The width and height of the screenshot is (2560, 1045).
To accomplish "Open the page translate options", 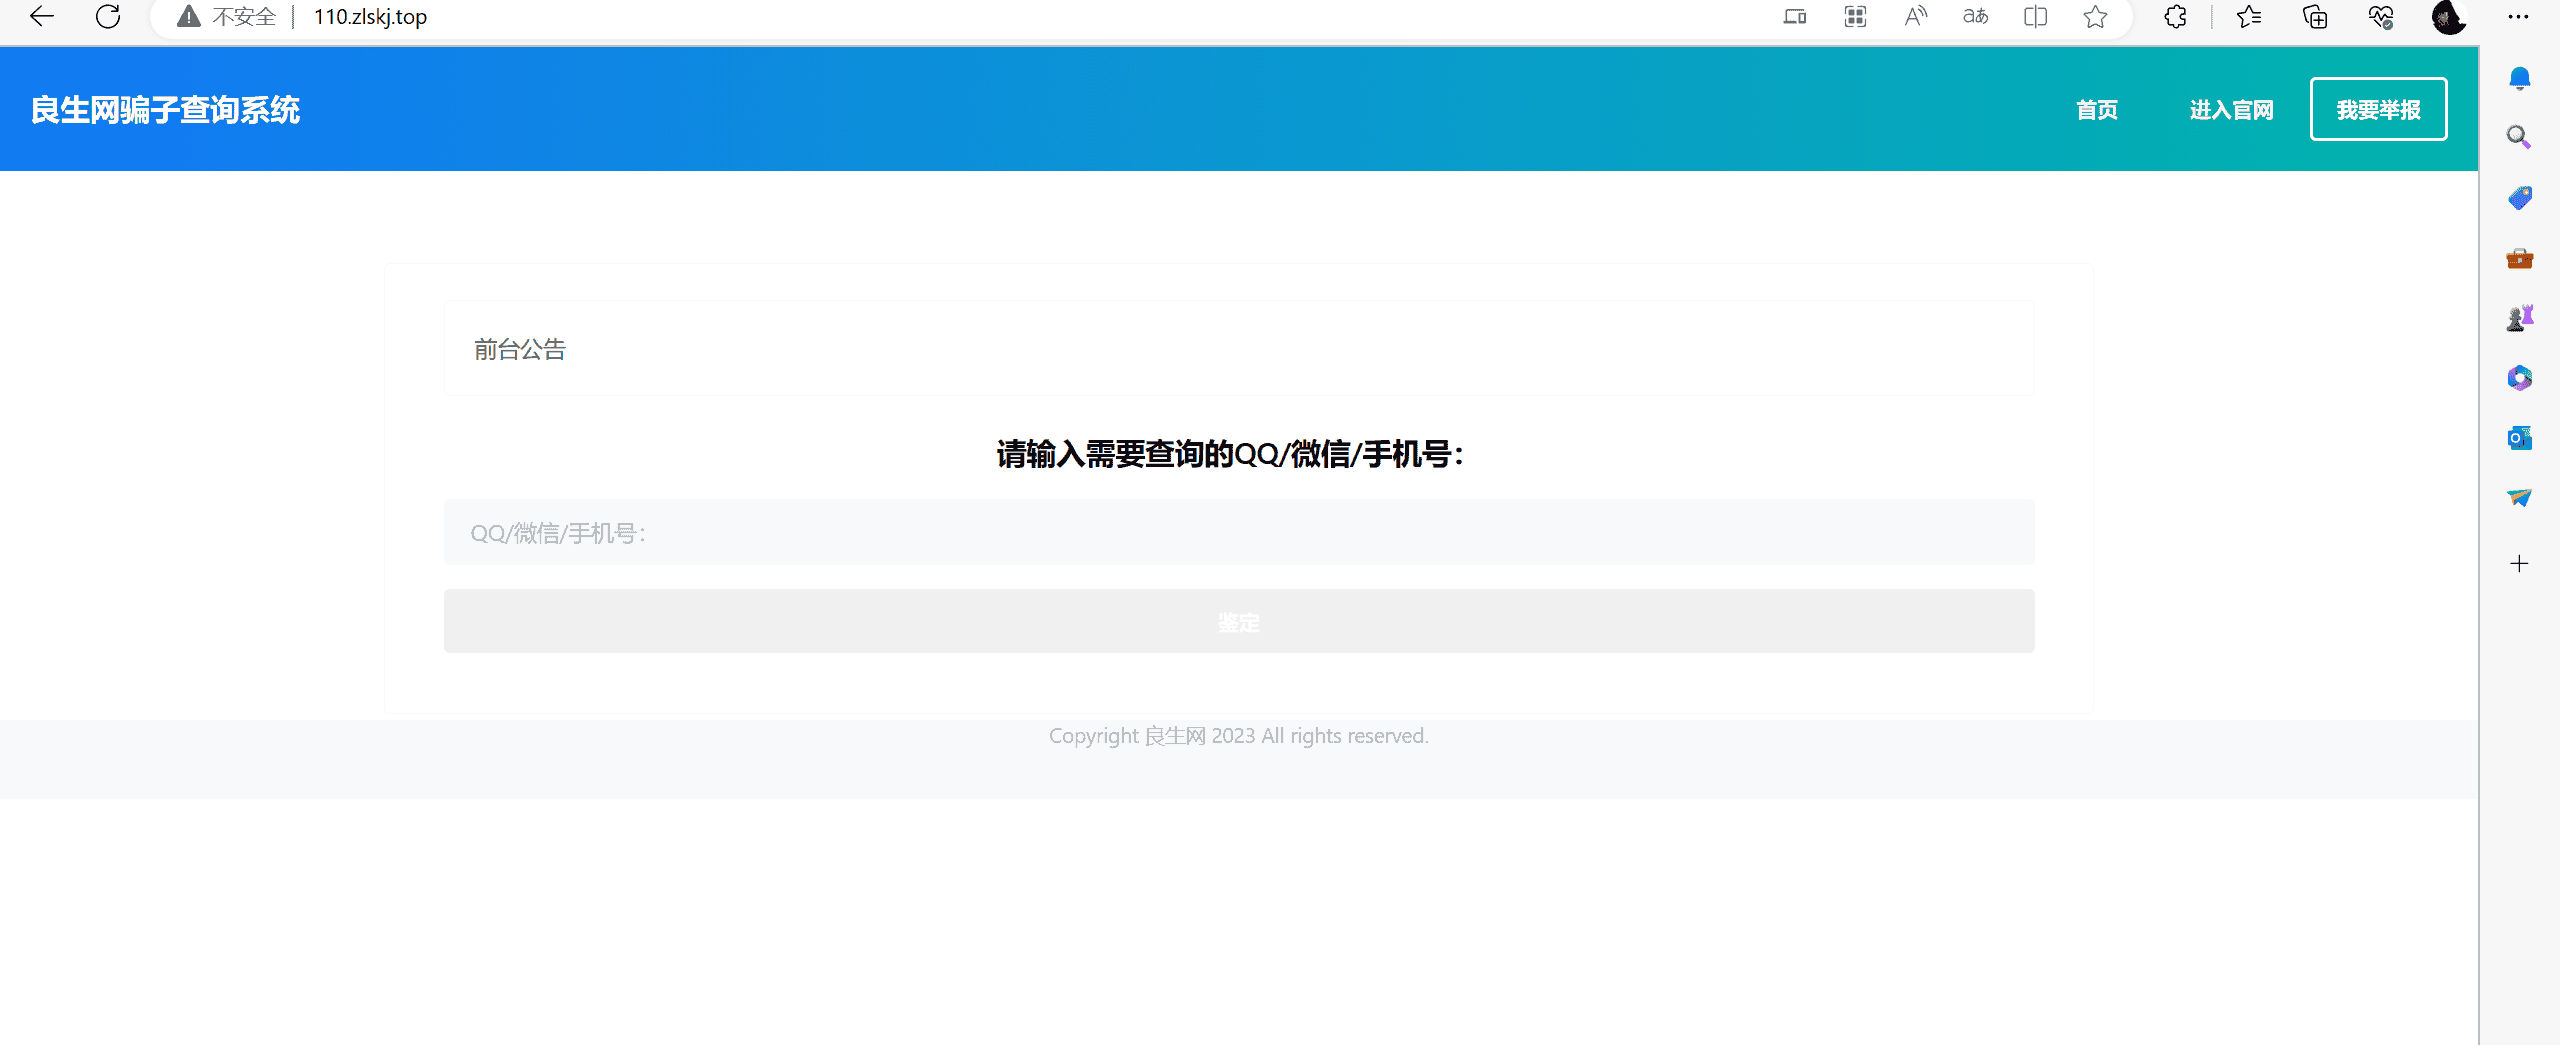I will click(1974, 16).
